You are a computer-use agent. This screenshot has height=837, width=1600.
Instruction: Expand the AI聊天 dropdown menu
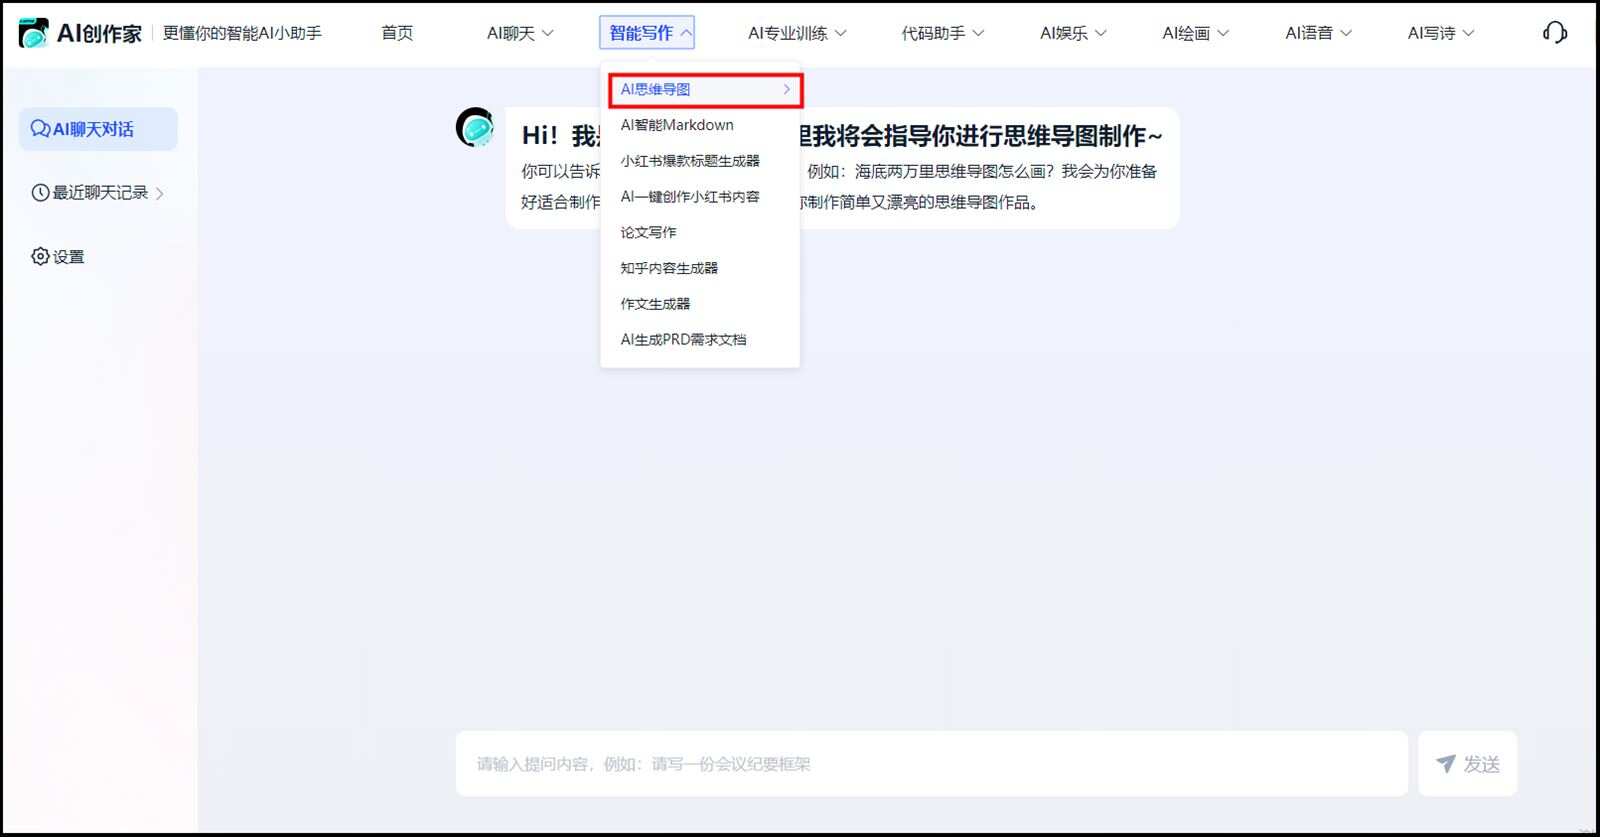pos(520,33)
